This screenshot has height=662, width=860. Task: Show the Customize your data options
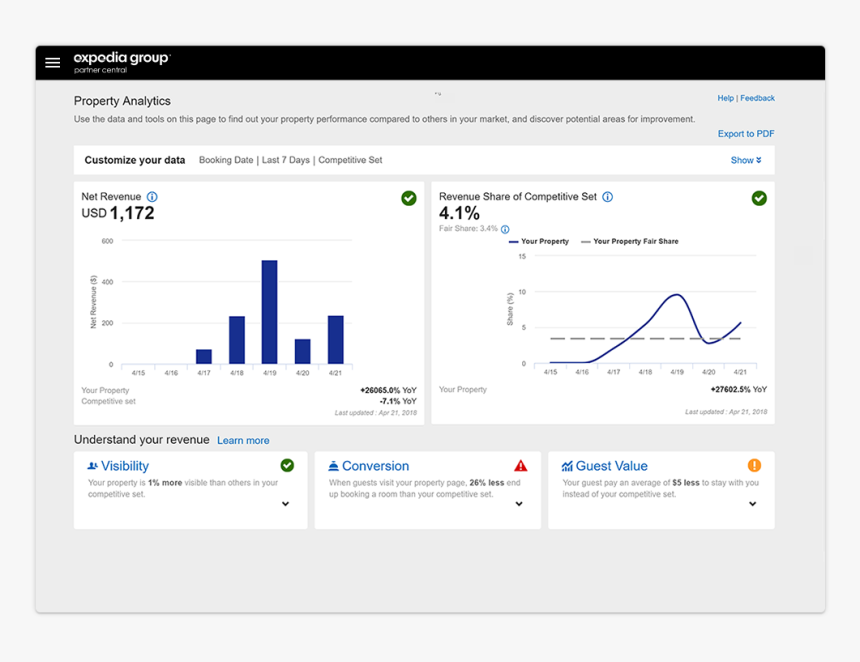[x=746, y=160]
